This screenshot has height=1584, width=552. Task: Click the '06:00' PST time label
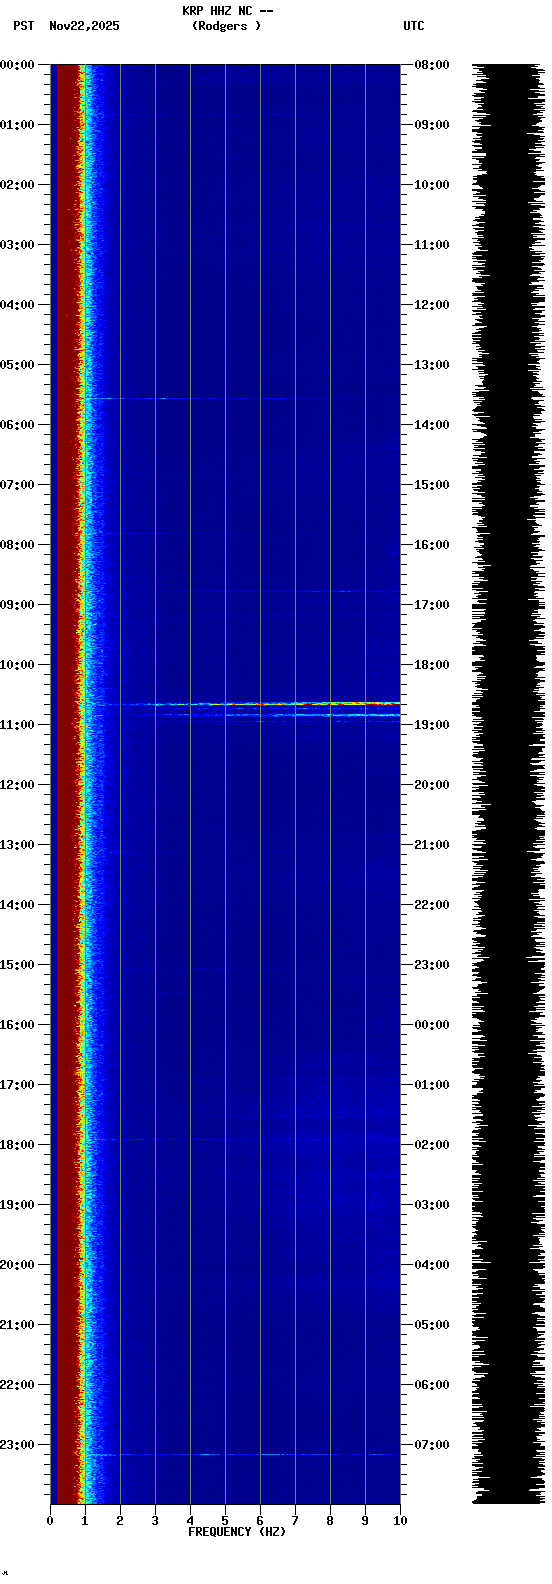point(17,425)
